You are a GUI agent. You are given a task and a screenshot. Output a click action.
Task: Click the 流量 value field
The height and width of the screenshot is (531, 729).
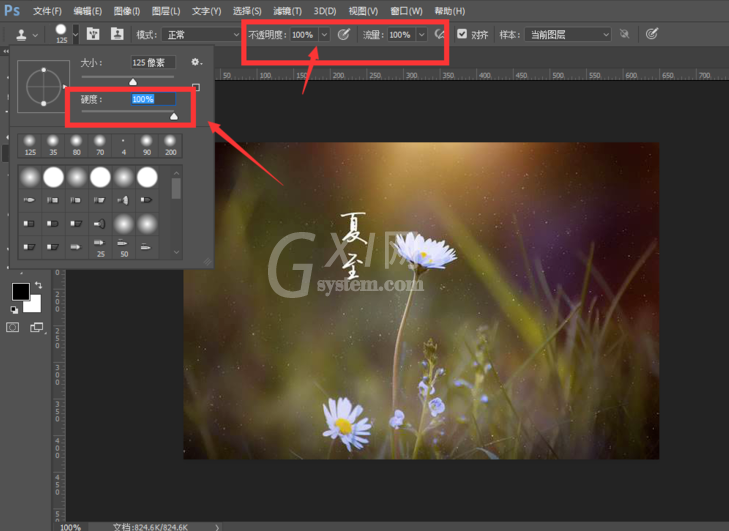(401, 34)
